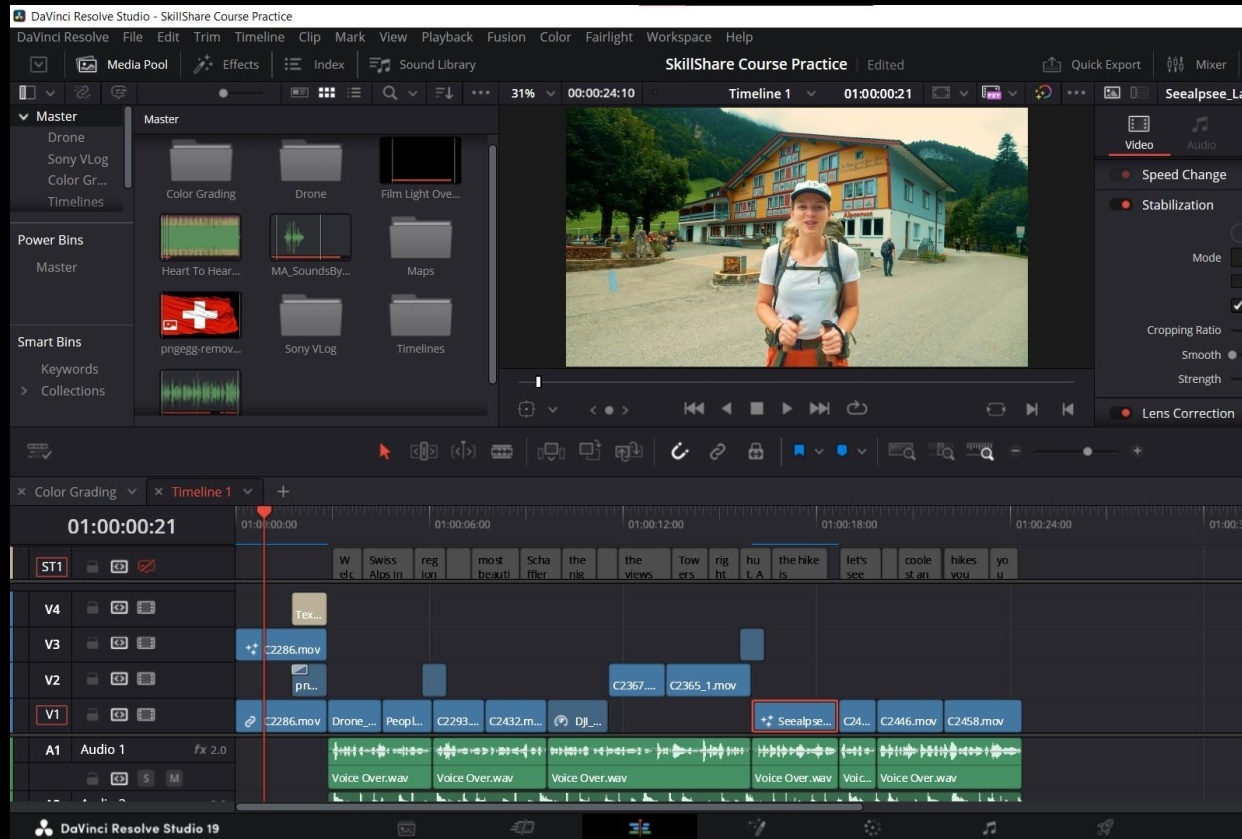
Task: Click Full Extent Zoom icon
Action: click(902, 452)
